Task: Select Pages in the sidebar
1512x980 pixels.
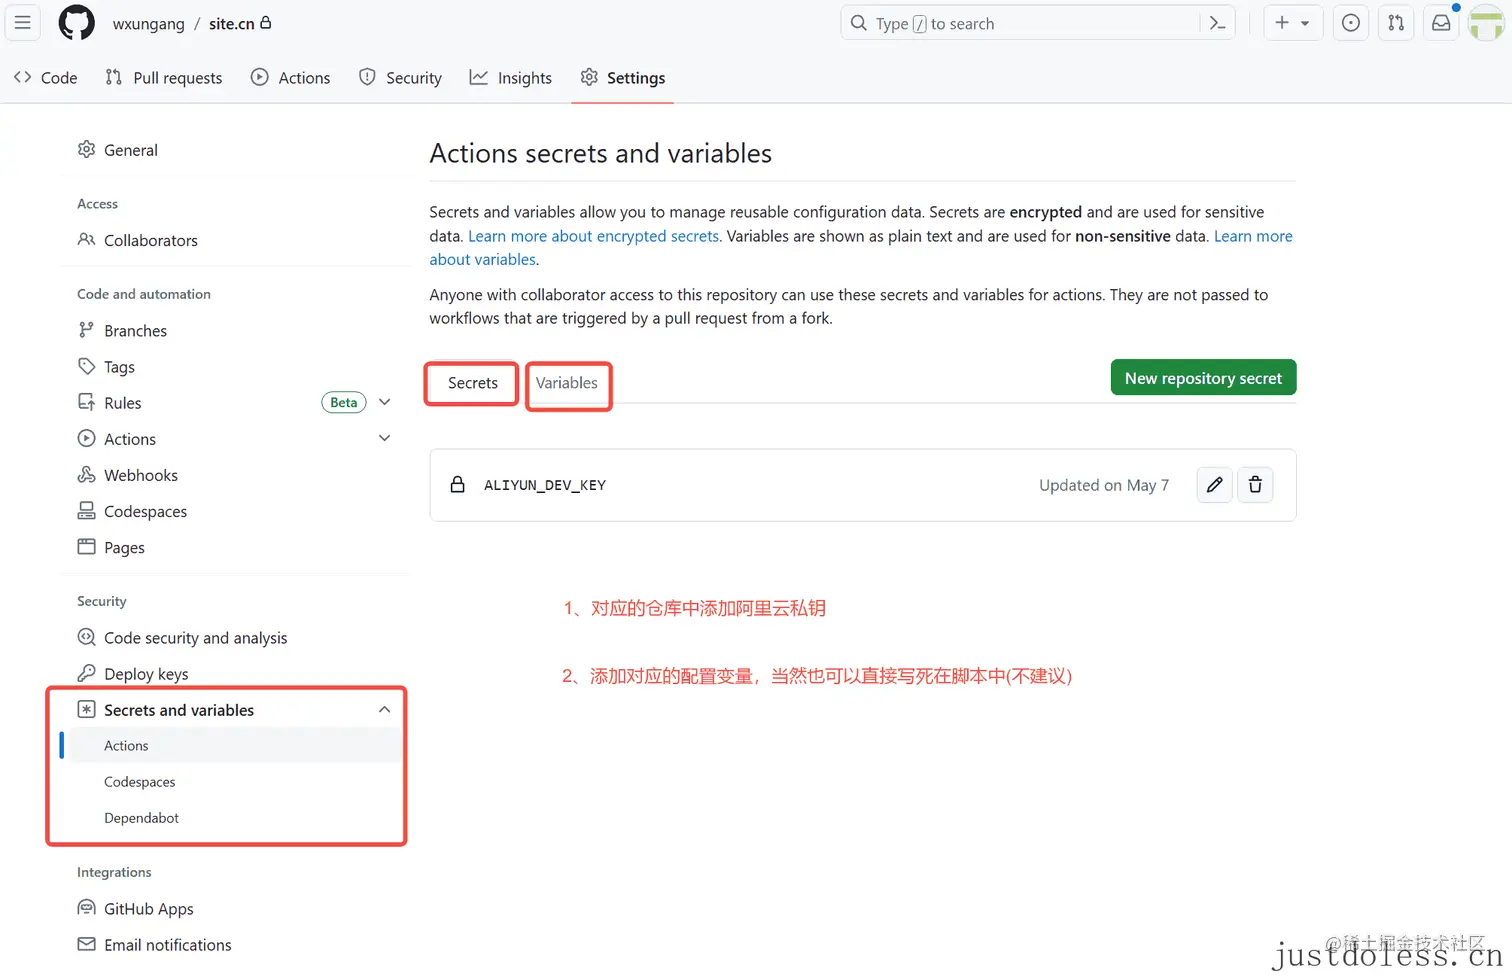Action: point(124,547)
